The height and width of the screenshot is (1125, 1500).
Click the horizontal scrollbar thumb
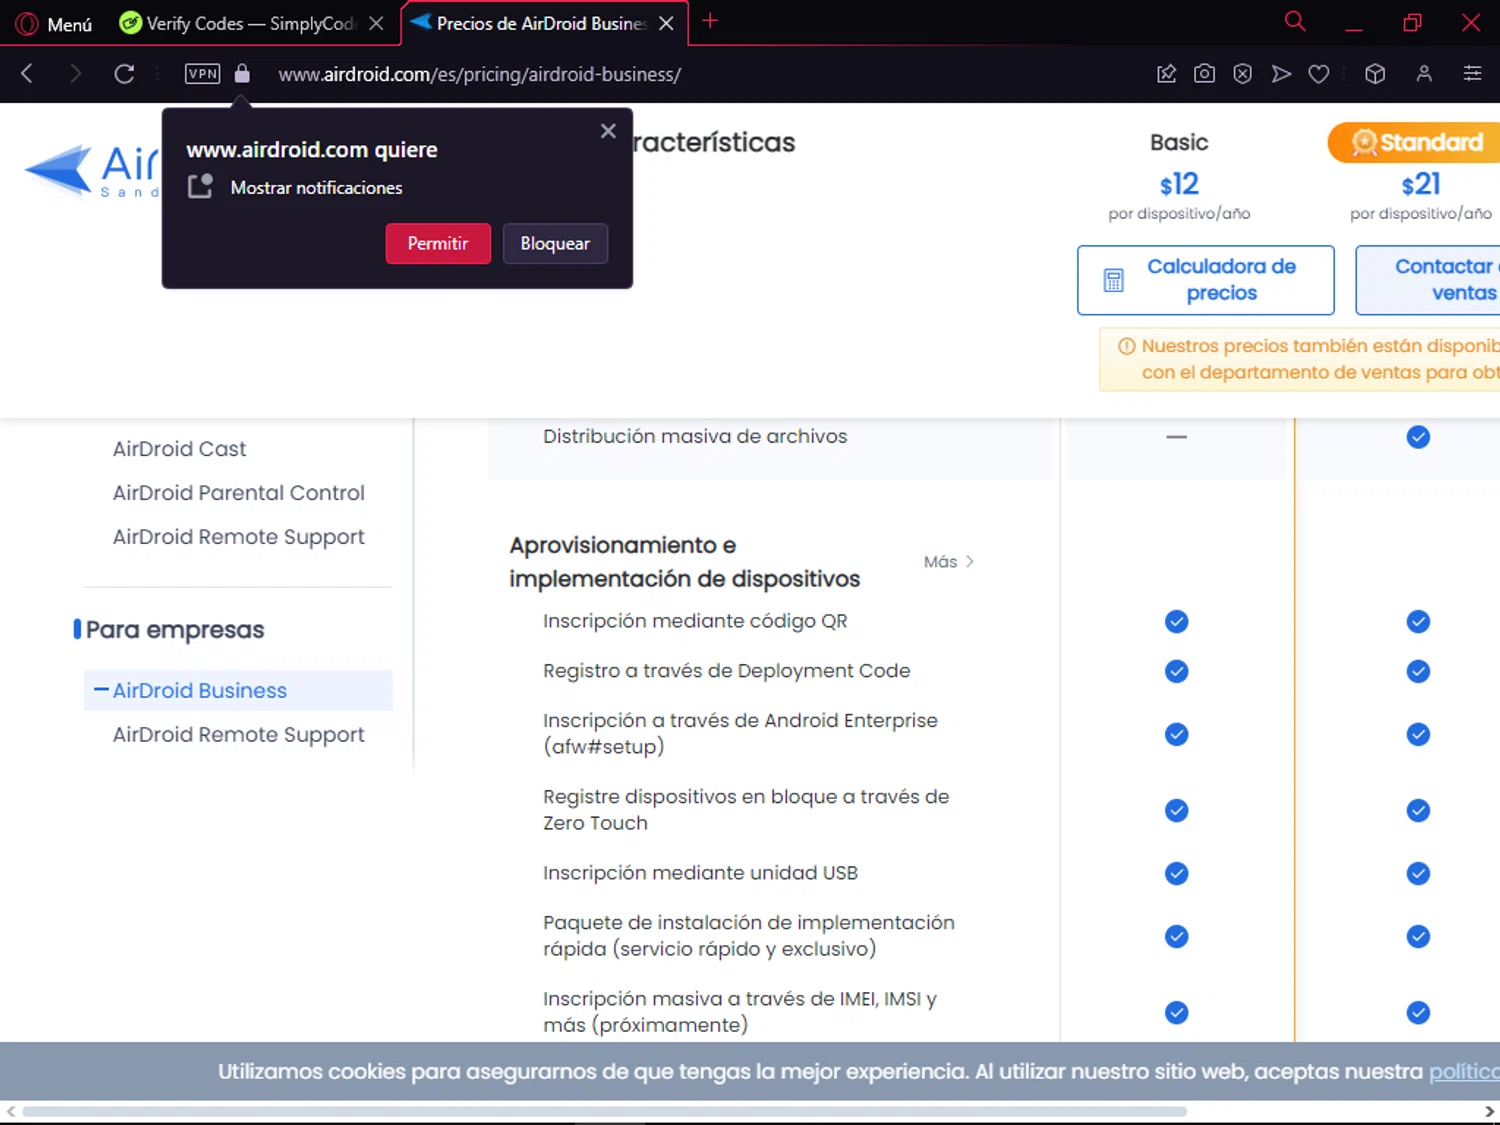tap(604, 1111)
